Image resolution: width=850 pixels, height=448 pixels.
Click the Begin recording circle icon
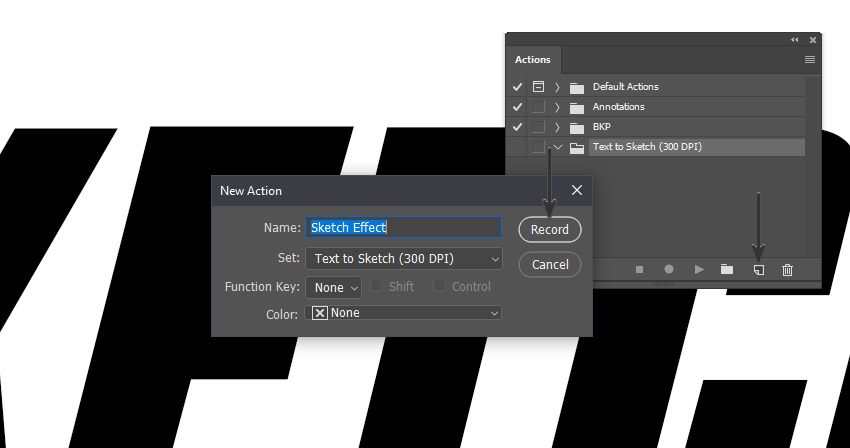point(669,270)
